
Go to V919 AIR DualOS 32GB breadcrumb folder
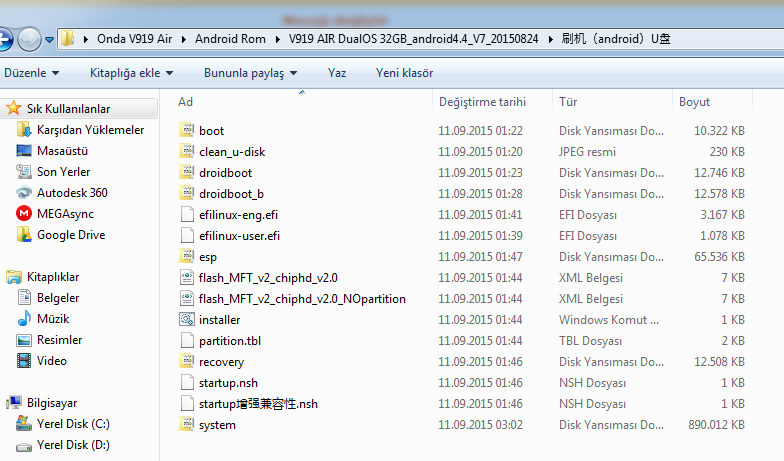pyautogui.click(x=414, y=39)
